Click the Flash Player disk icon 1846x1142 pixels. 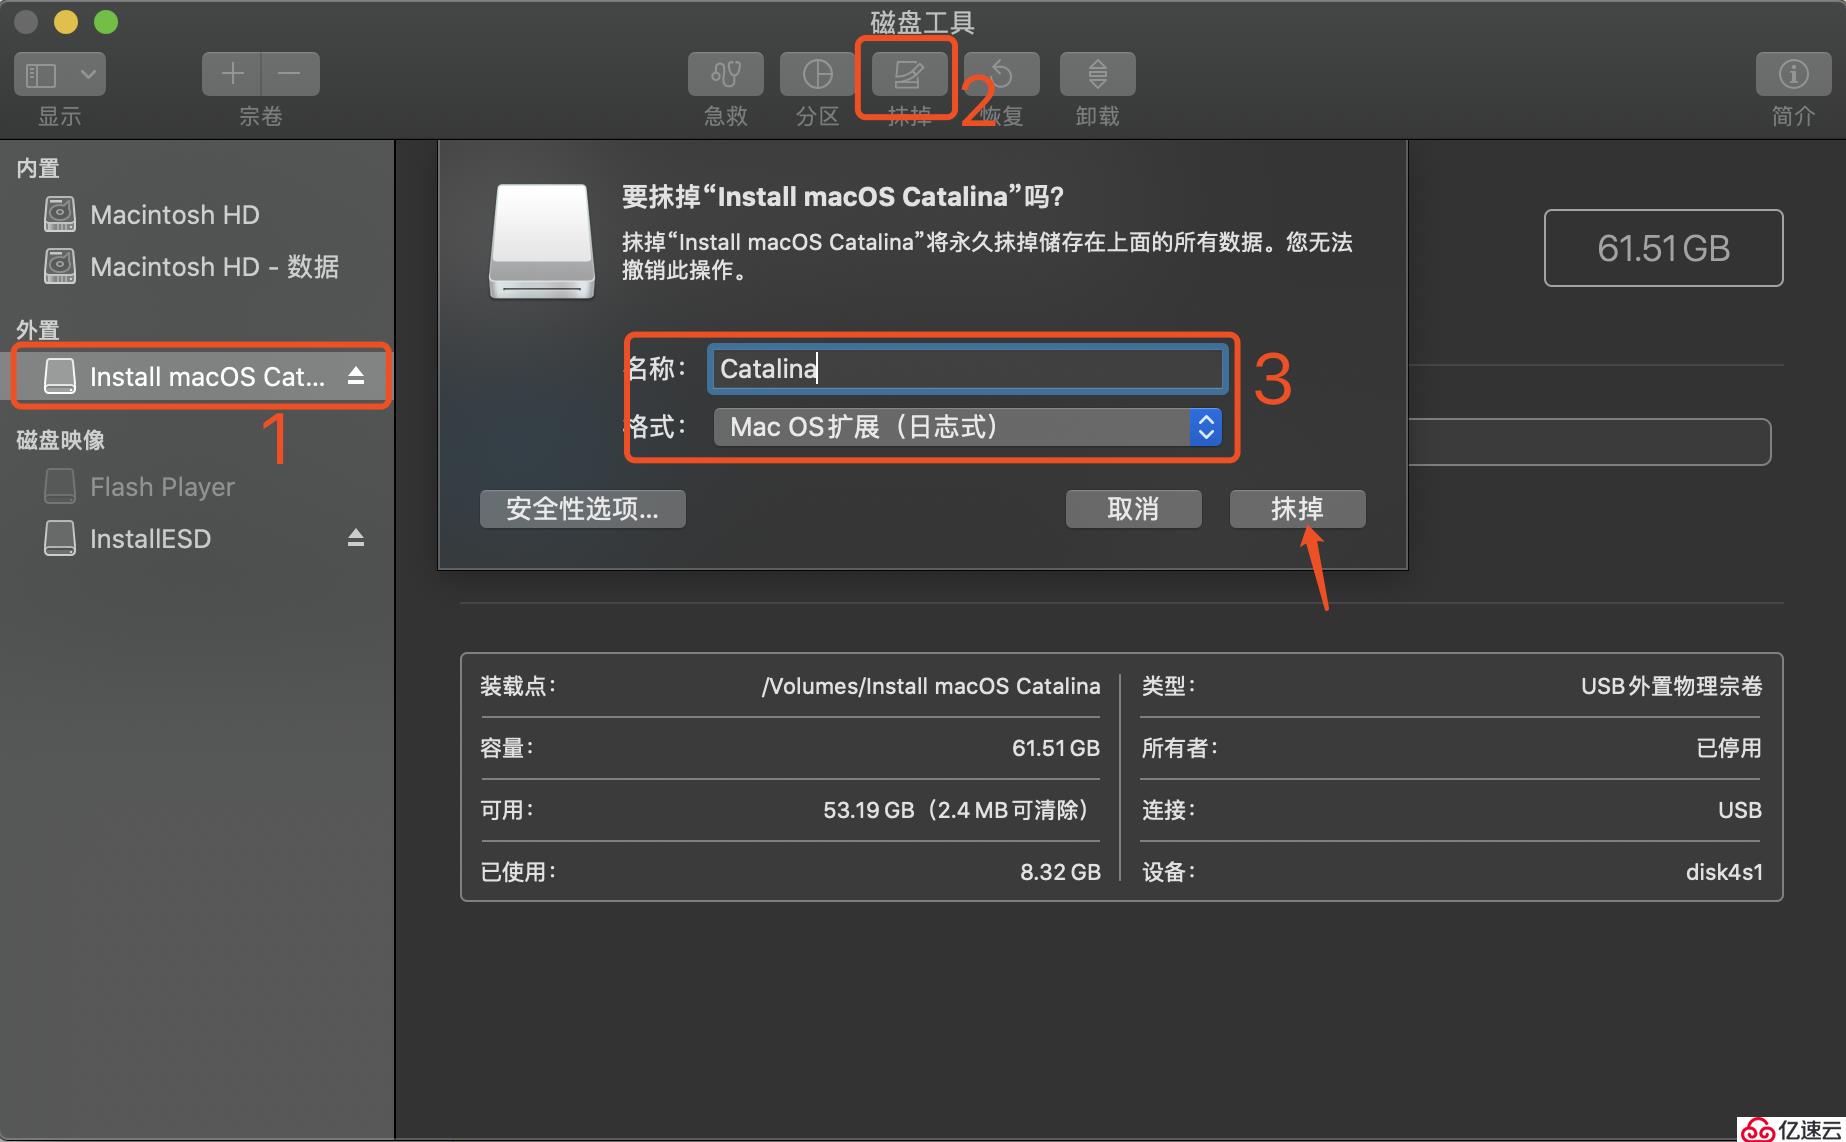point(60,487)
